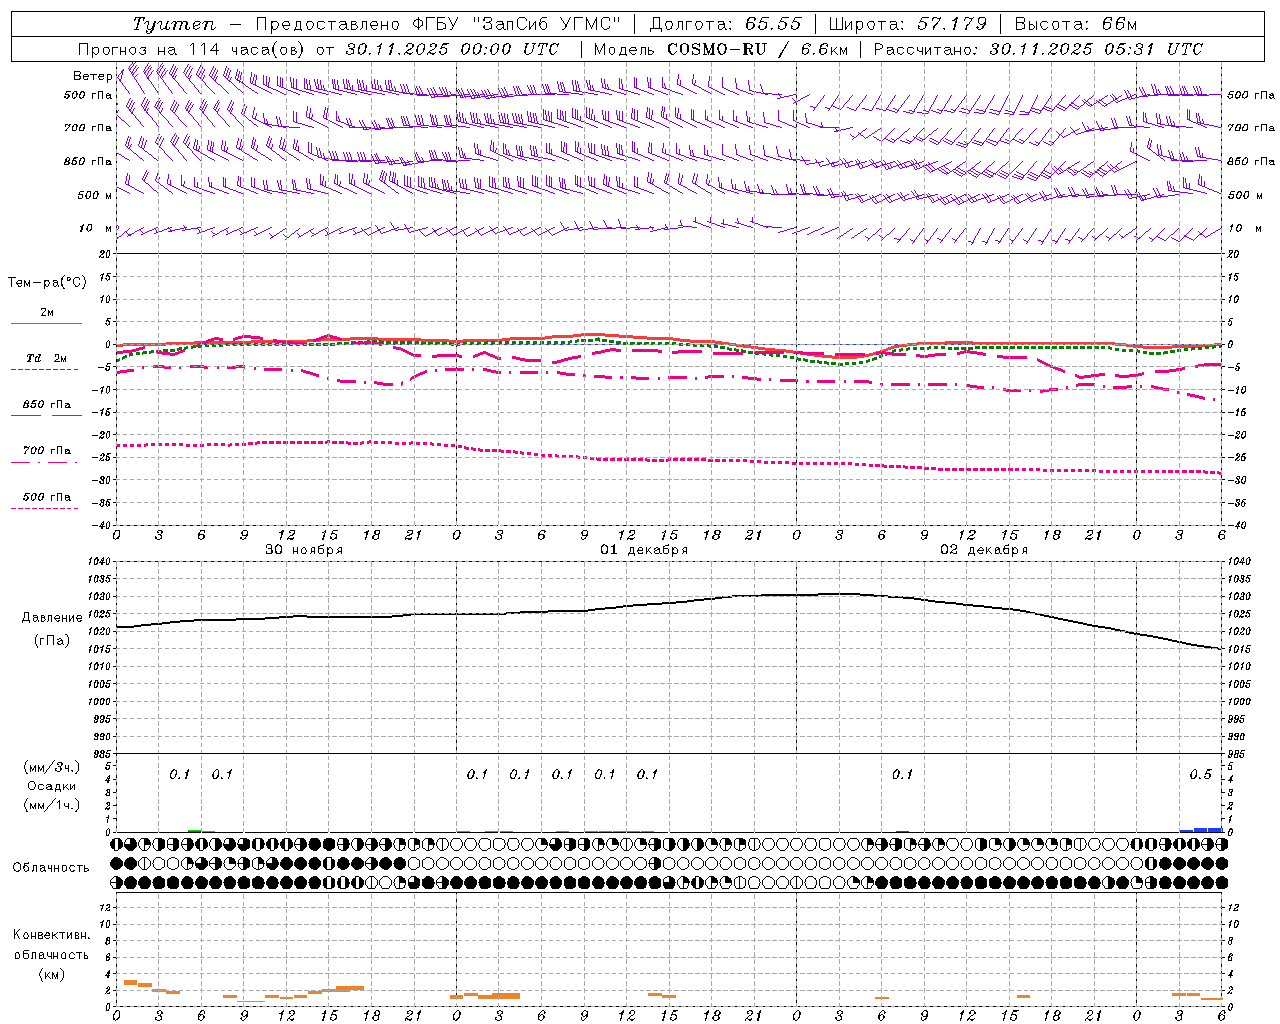Click the '0.5' precipitation amount value
Screen dimensions: 1280x1024
click(1200, 775)
